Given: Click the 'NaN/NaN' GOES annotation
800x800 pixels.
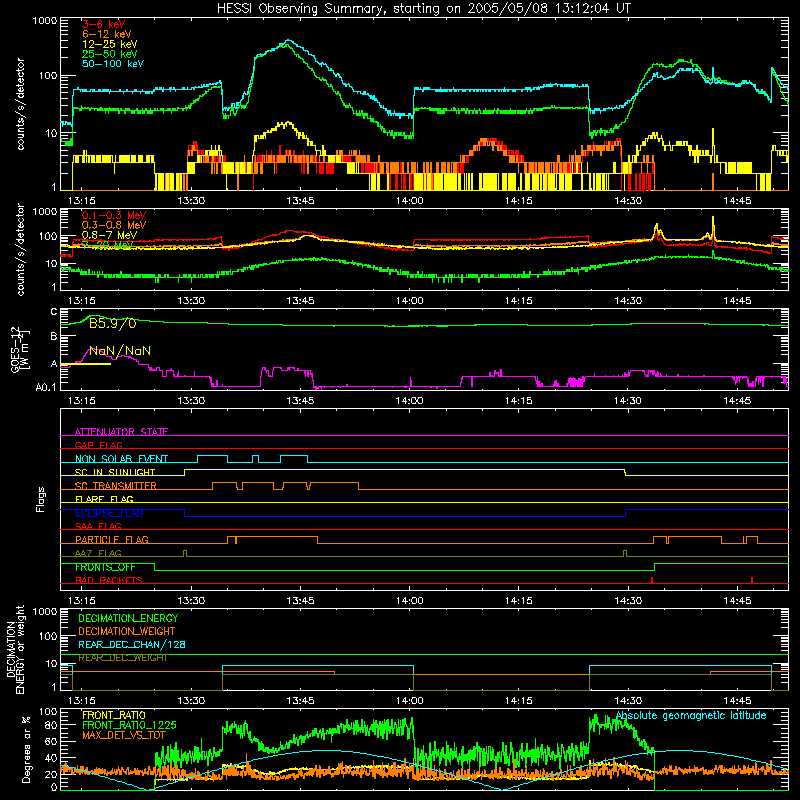Looking at the screenshot, I should [120, 351].
